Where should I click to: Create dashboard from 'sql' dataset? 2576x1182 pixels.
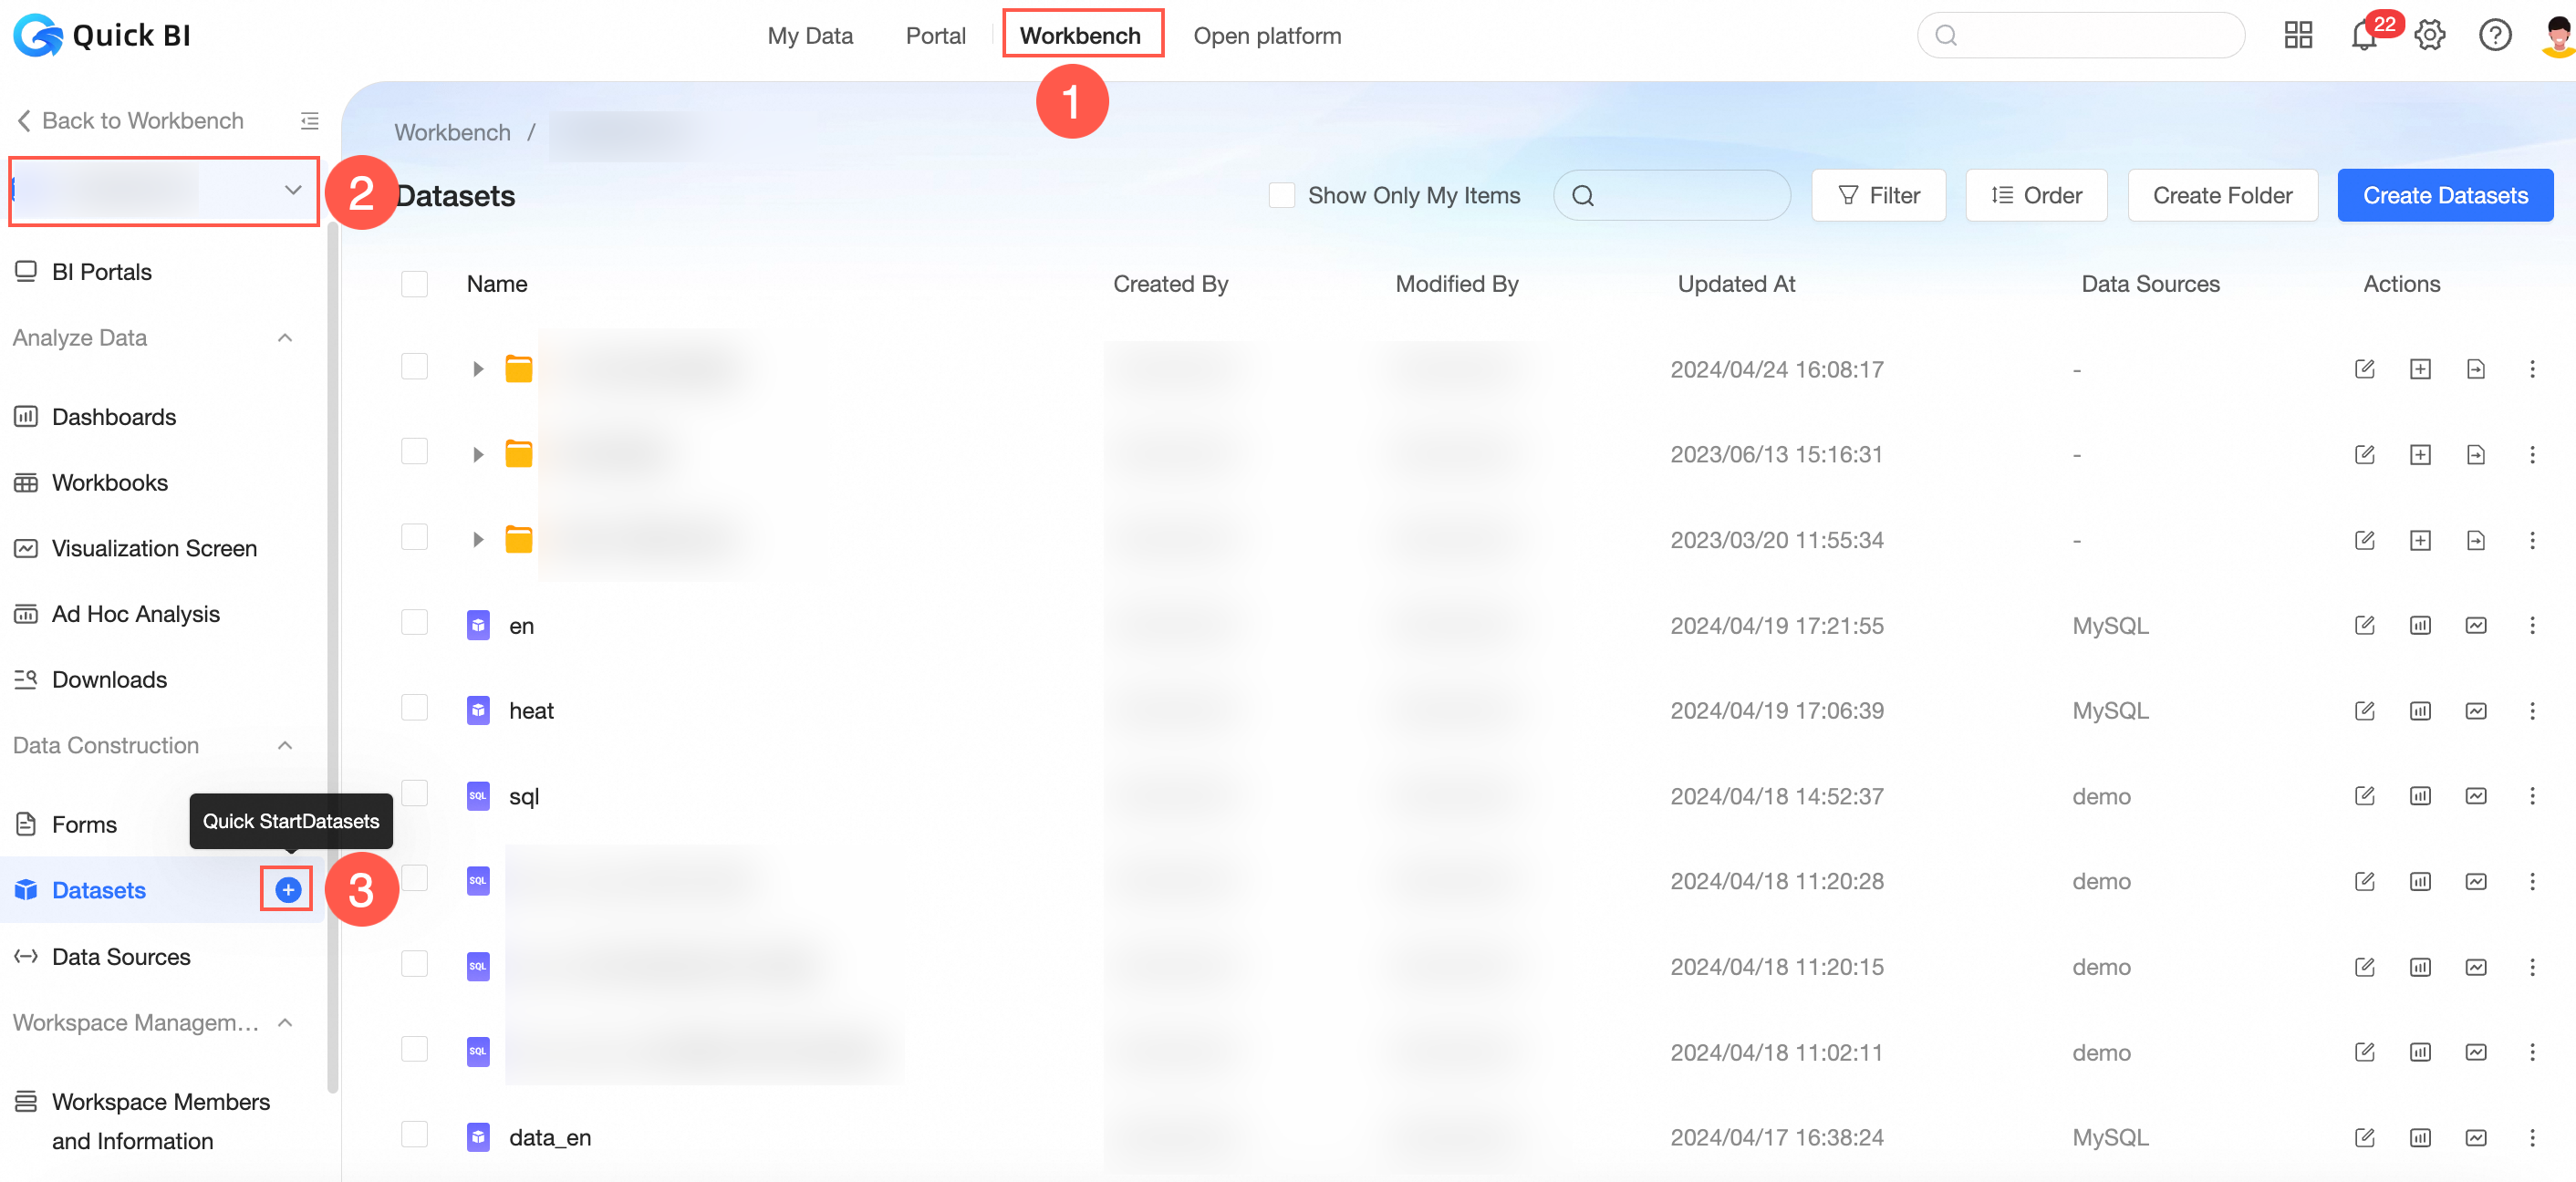[2420, 796]
